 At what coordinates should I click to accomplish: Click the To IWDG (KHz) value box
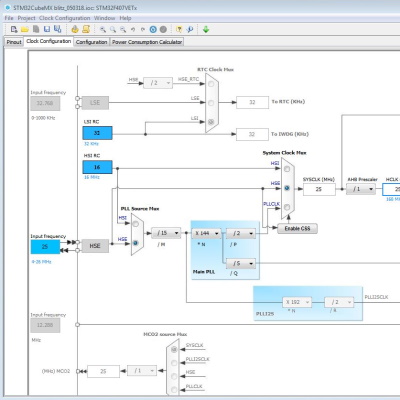click(x=252, y=134)
